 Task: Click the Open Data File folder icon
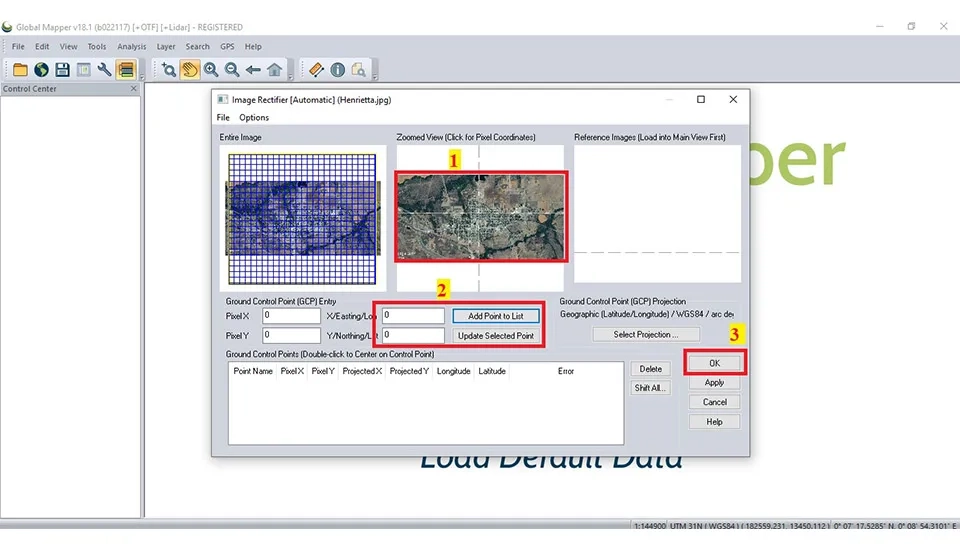(x=20, y=70)
